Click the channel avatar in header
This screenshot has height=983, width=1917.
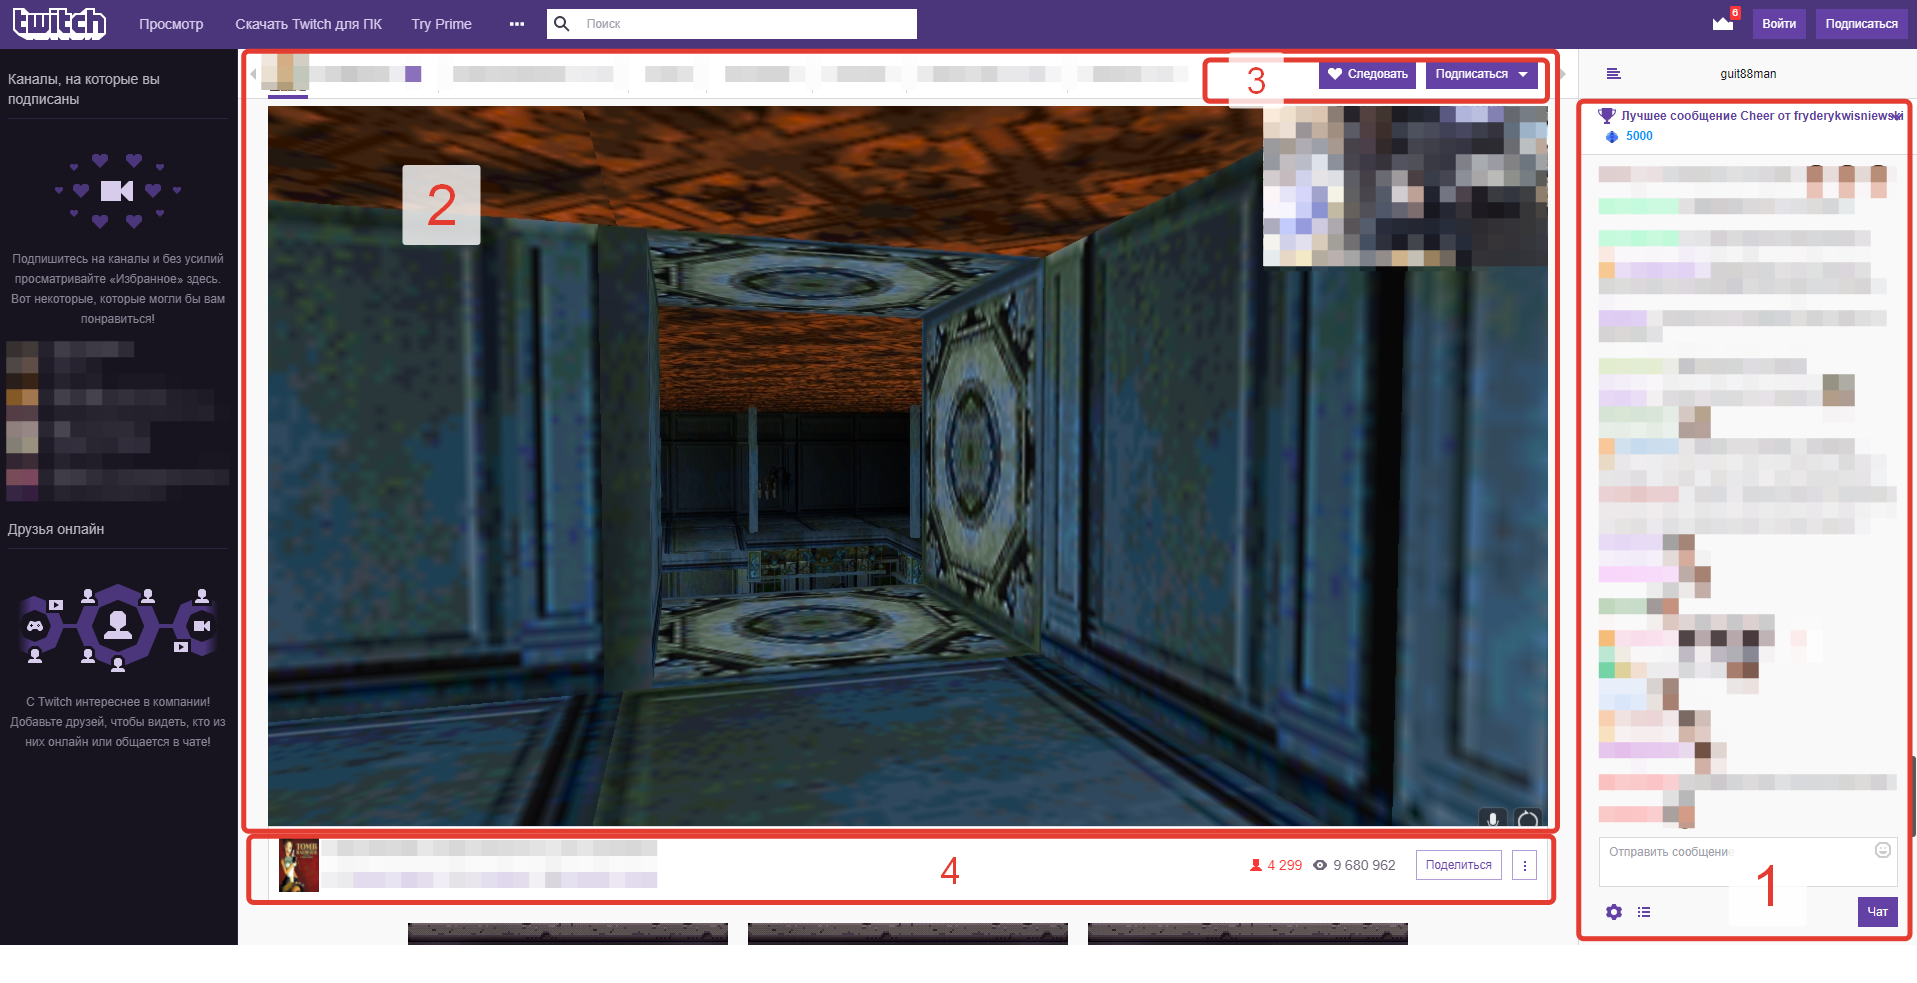(x=285, y=72)
